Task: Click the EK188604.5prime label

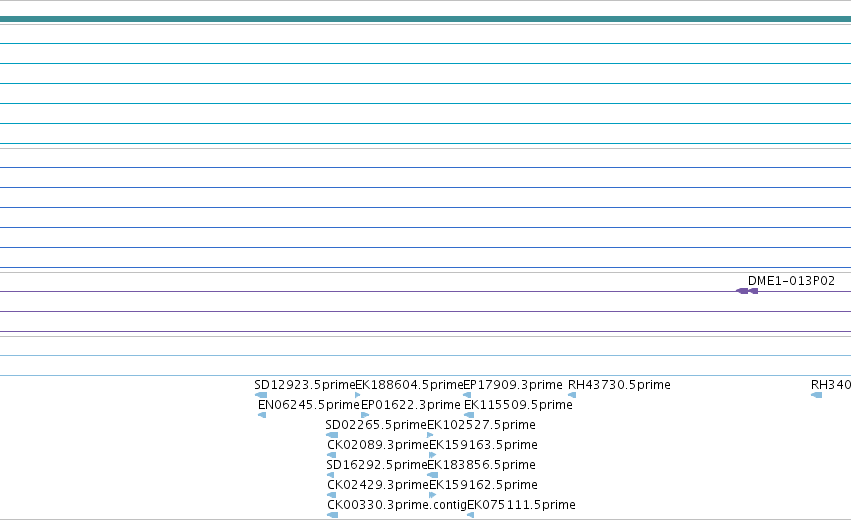Action: pyautogui.click(x=409, y=385)
